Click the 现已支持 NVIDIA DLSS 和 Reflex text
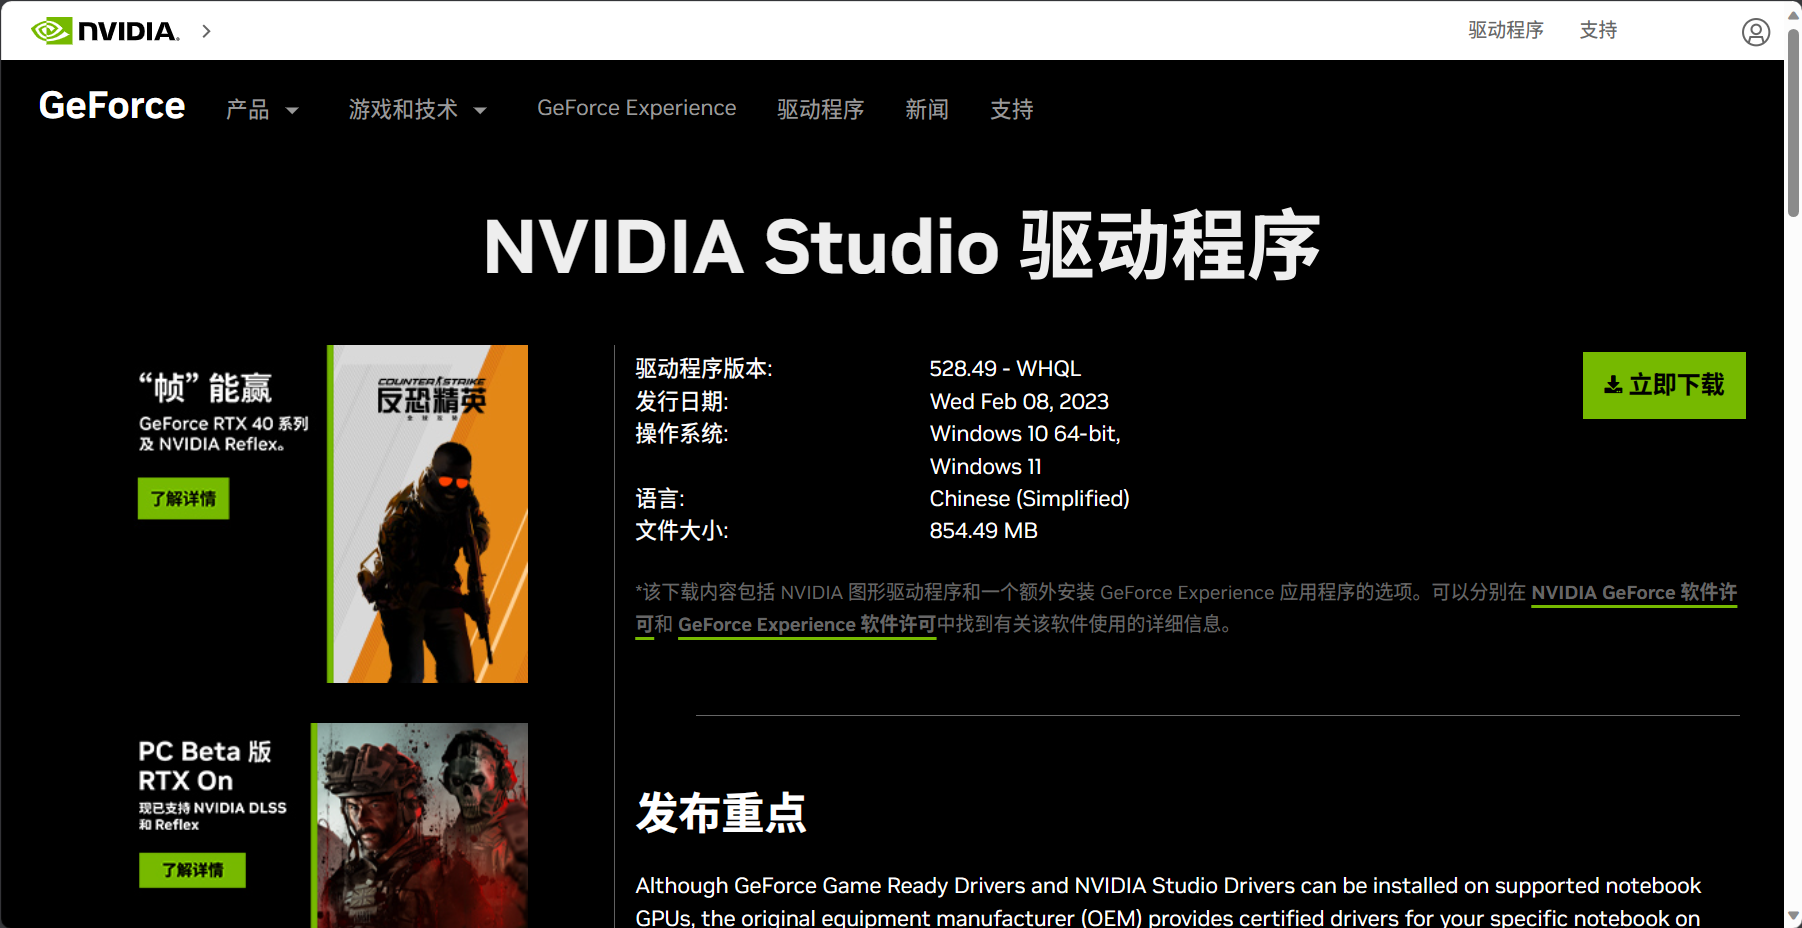 (212, 816)
